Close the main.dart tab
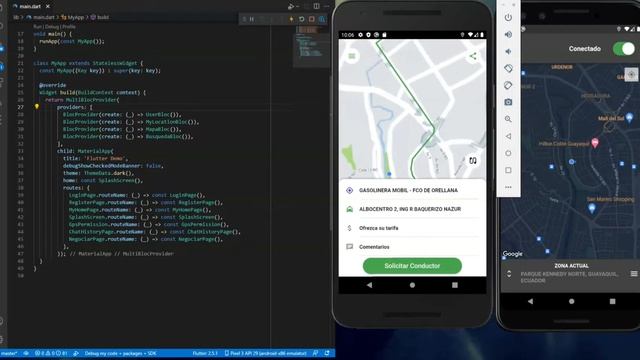Screen dimensions: 640x360 48,7
